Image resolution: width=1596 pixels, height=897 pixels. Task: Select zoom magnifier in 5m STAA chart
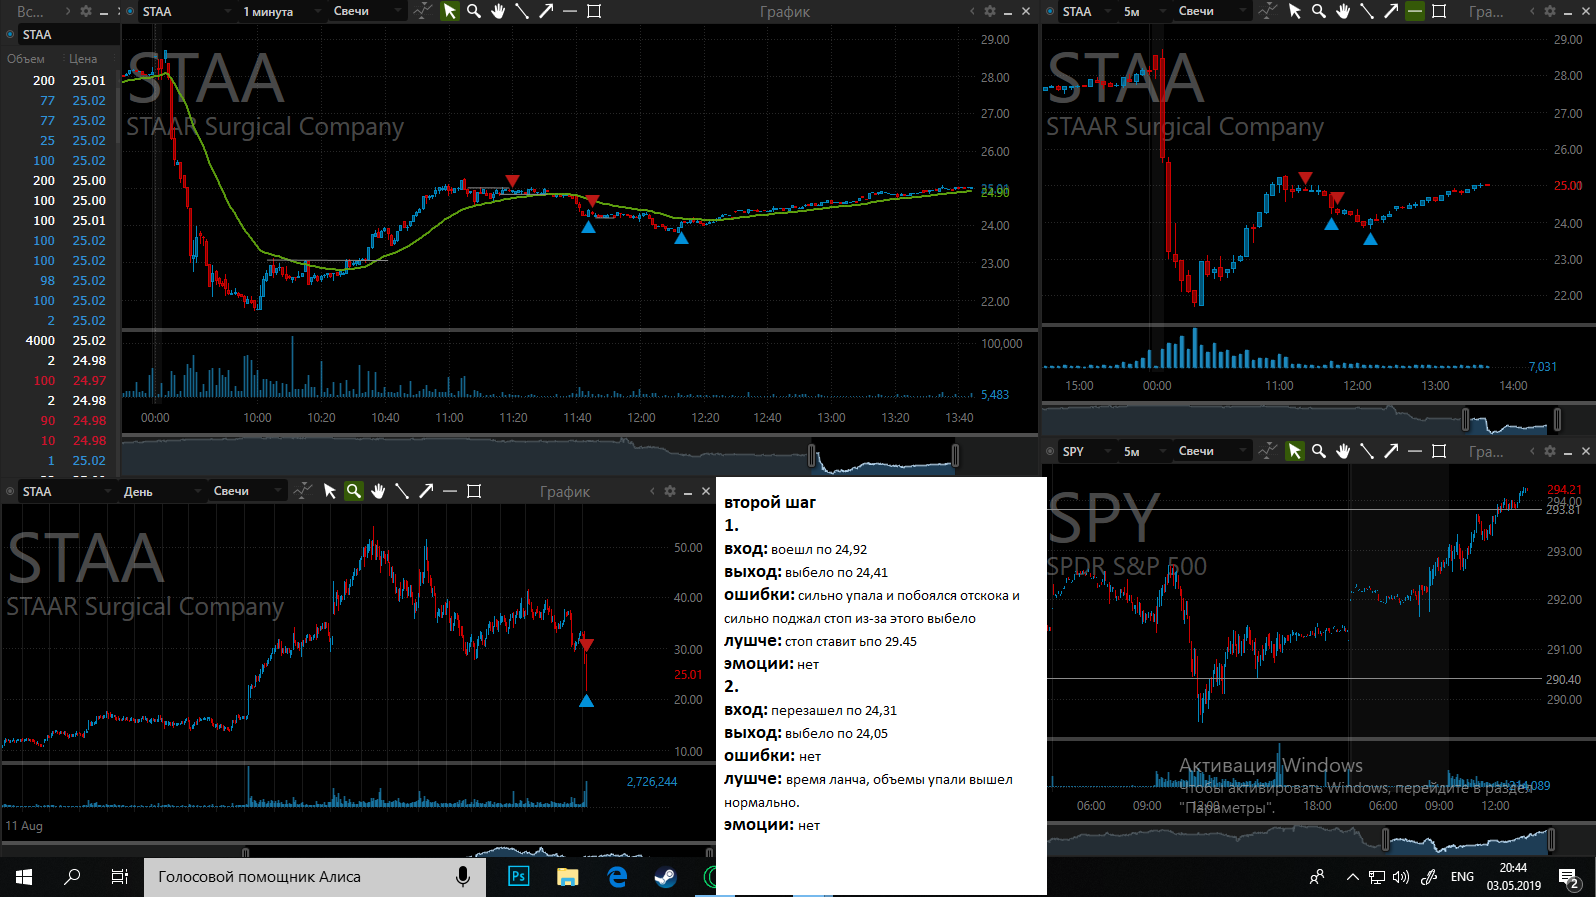coord(1319,11)
